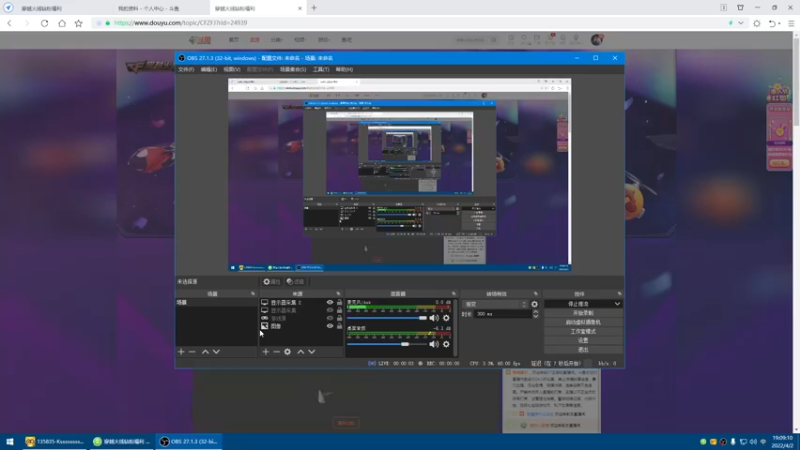
Task: Open a new browser tab
Action: pos(314,8)
